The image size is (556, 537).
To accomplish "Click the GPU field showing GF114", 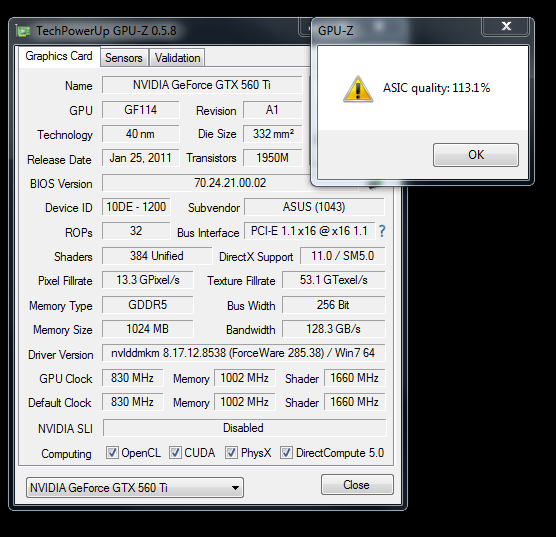I will 140,110.
